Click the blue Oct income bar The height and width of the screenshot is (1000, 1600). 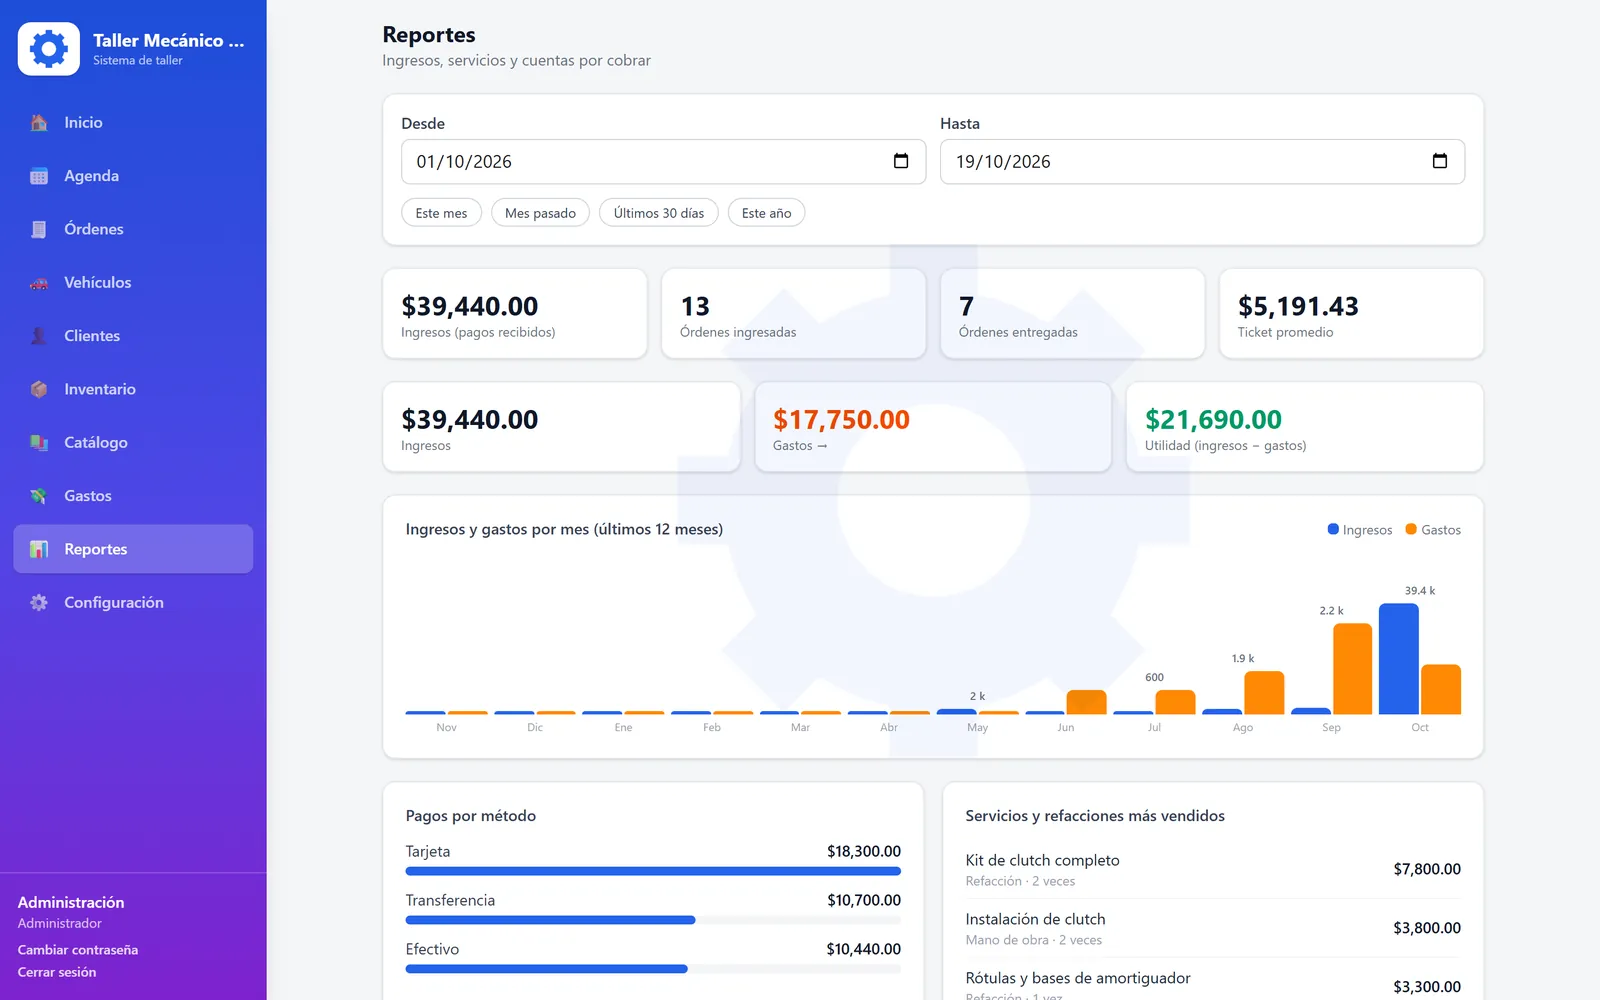coord(1398,659)
